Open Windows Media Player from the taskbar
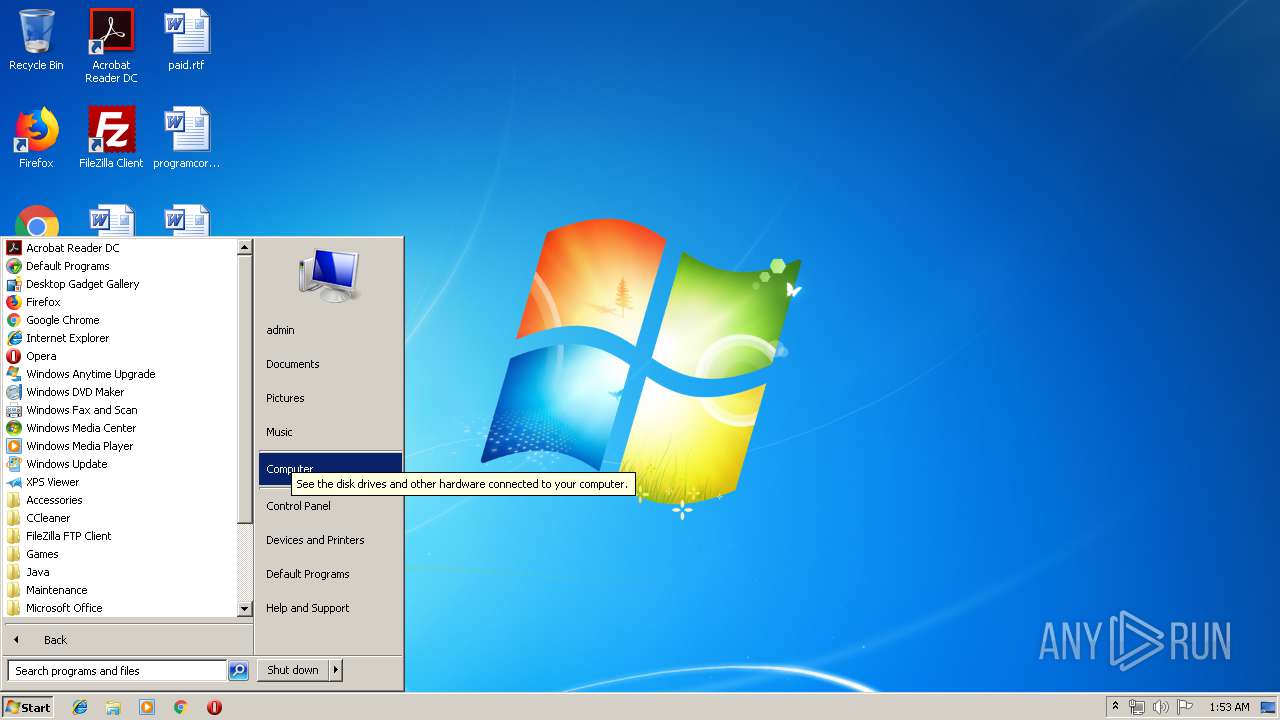 coord(147,707)
